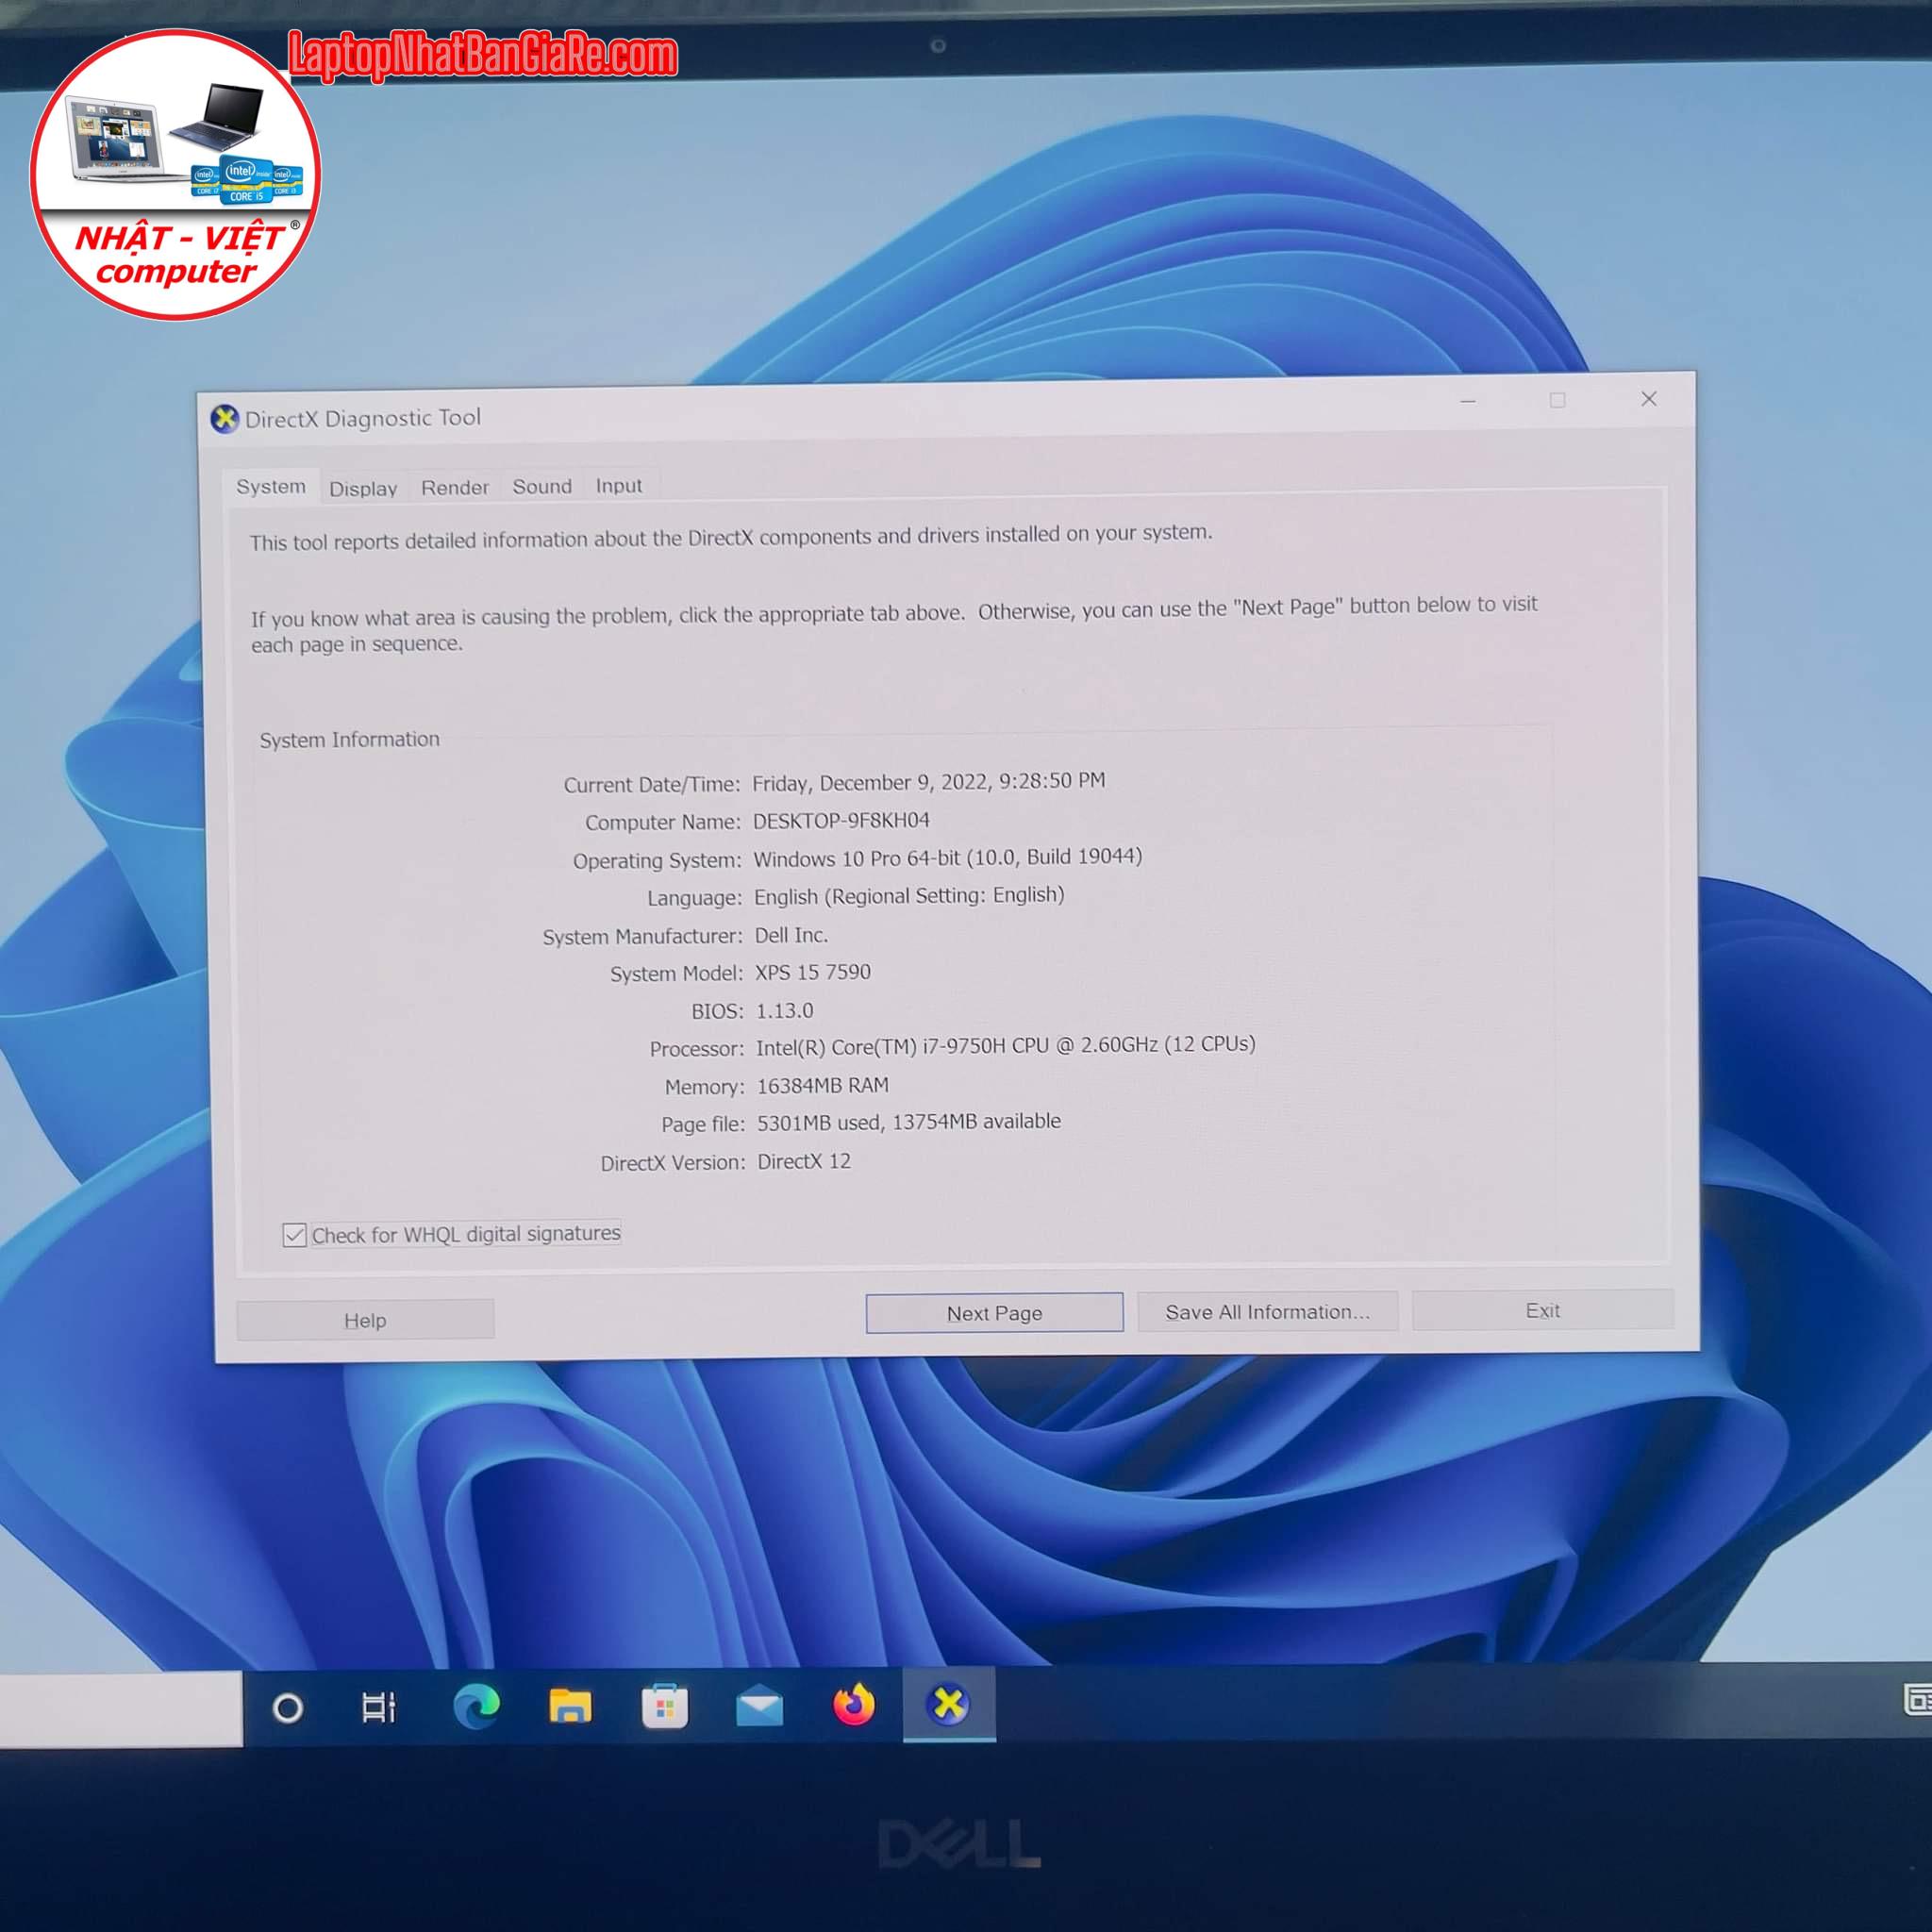Click the Cortana circle icon in taskbar

click(x=287, y=1708)
